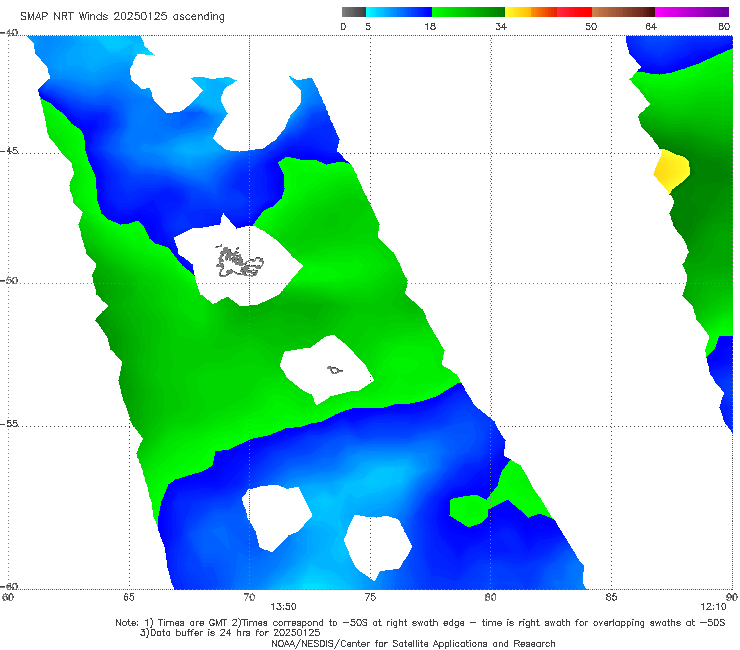Click the cyan-to-blue segment of the colorbar
The image size is (740, 650).
tap(399, 12)
